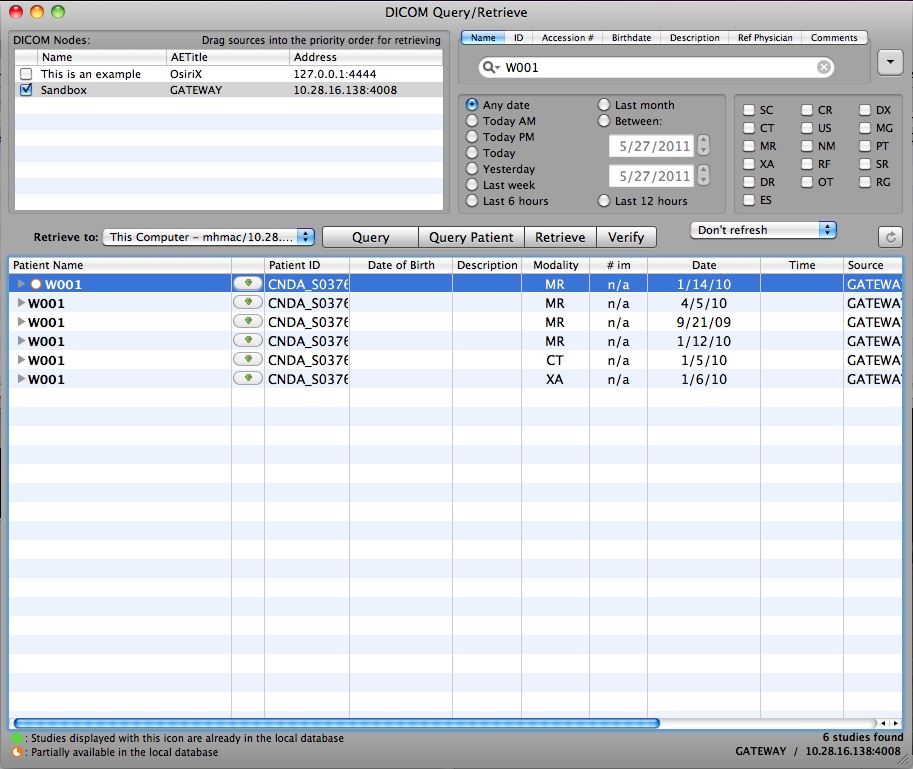Clear the search field with X icon
Screen dimensions: 913x769
tap(823, 67)
